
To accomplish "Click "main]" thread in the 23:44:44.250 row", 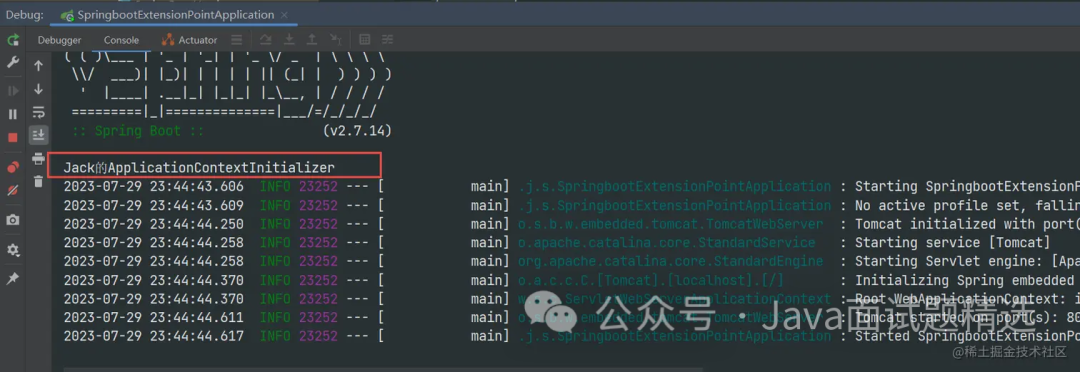I will point(490,224).
